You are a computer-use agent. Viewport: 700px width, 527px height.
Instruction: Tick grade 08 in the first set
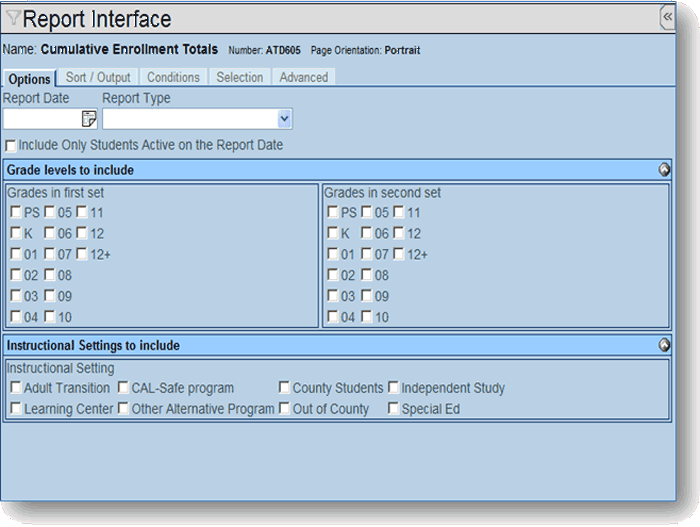click(50, 275)
